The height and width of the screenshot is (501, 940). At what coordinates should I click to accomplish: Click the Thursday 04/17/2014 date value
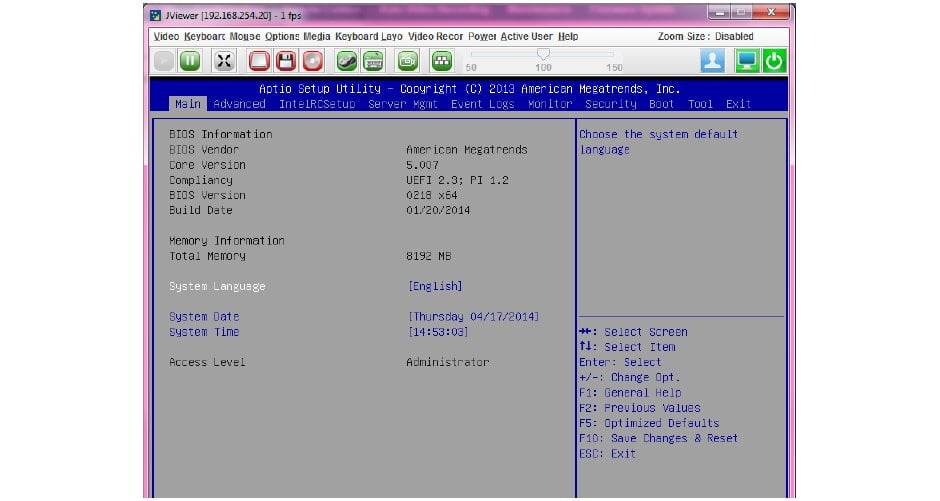[x=474, y=316]
